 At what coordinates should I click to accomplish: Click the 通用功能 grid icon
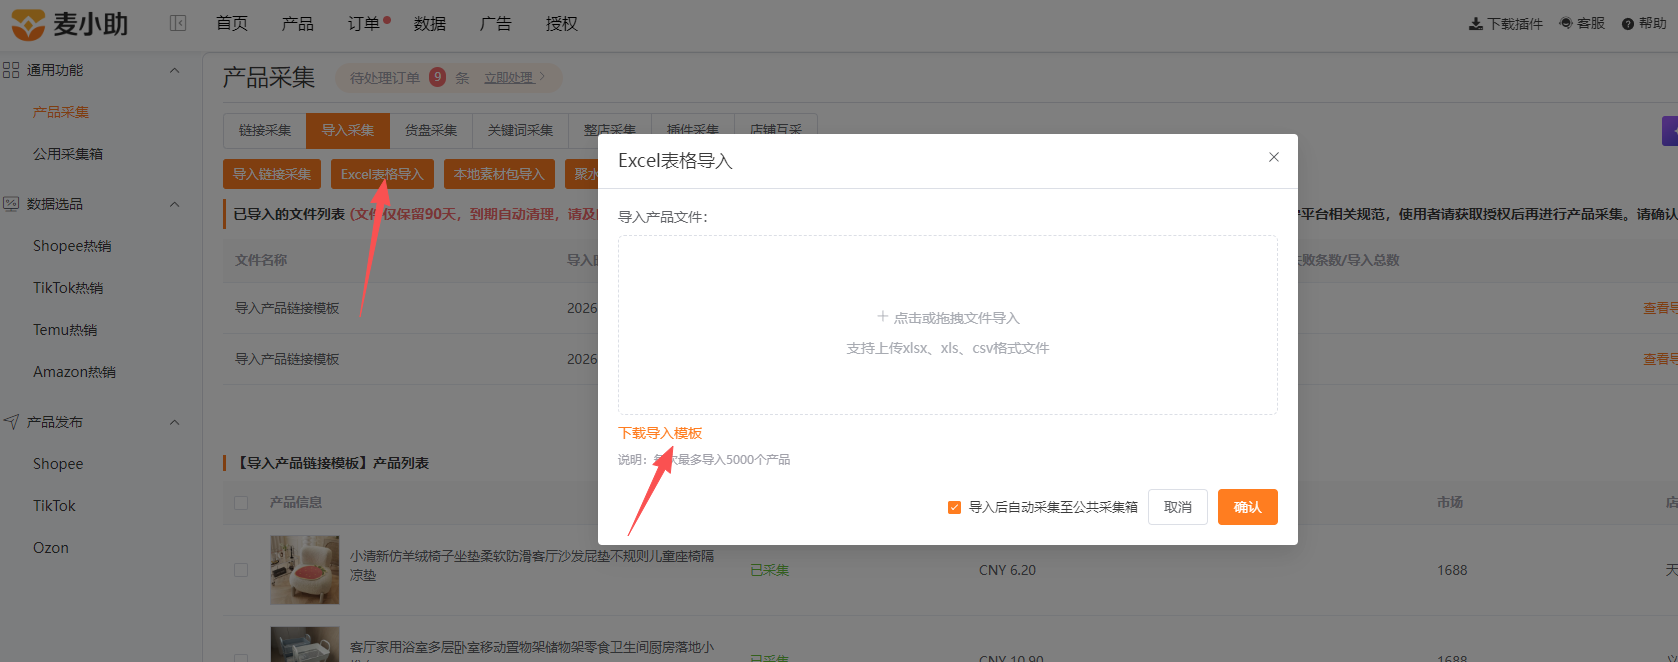click(x=11, y=70)
